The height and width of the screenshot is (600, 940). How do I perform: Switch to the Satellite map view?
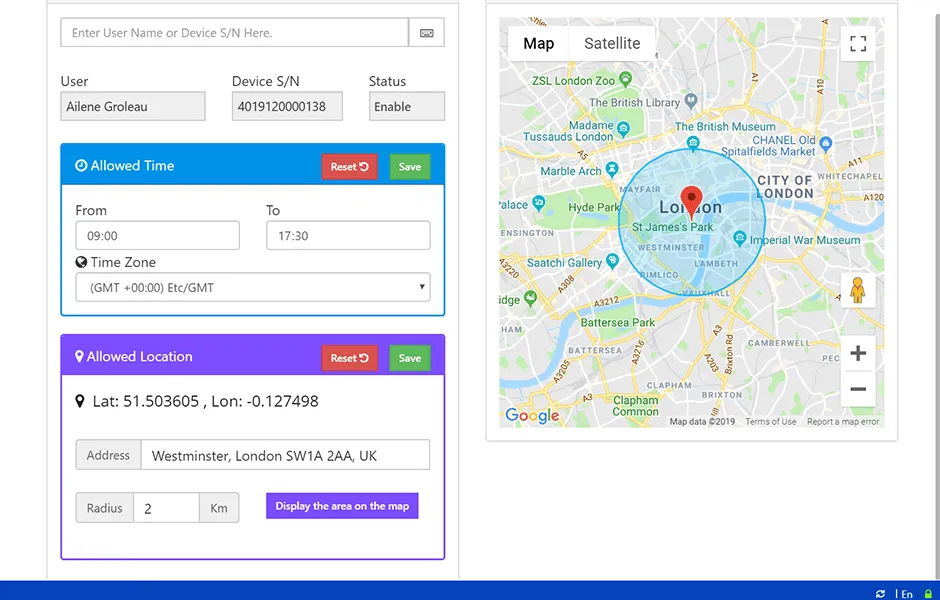[612, 43]
